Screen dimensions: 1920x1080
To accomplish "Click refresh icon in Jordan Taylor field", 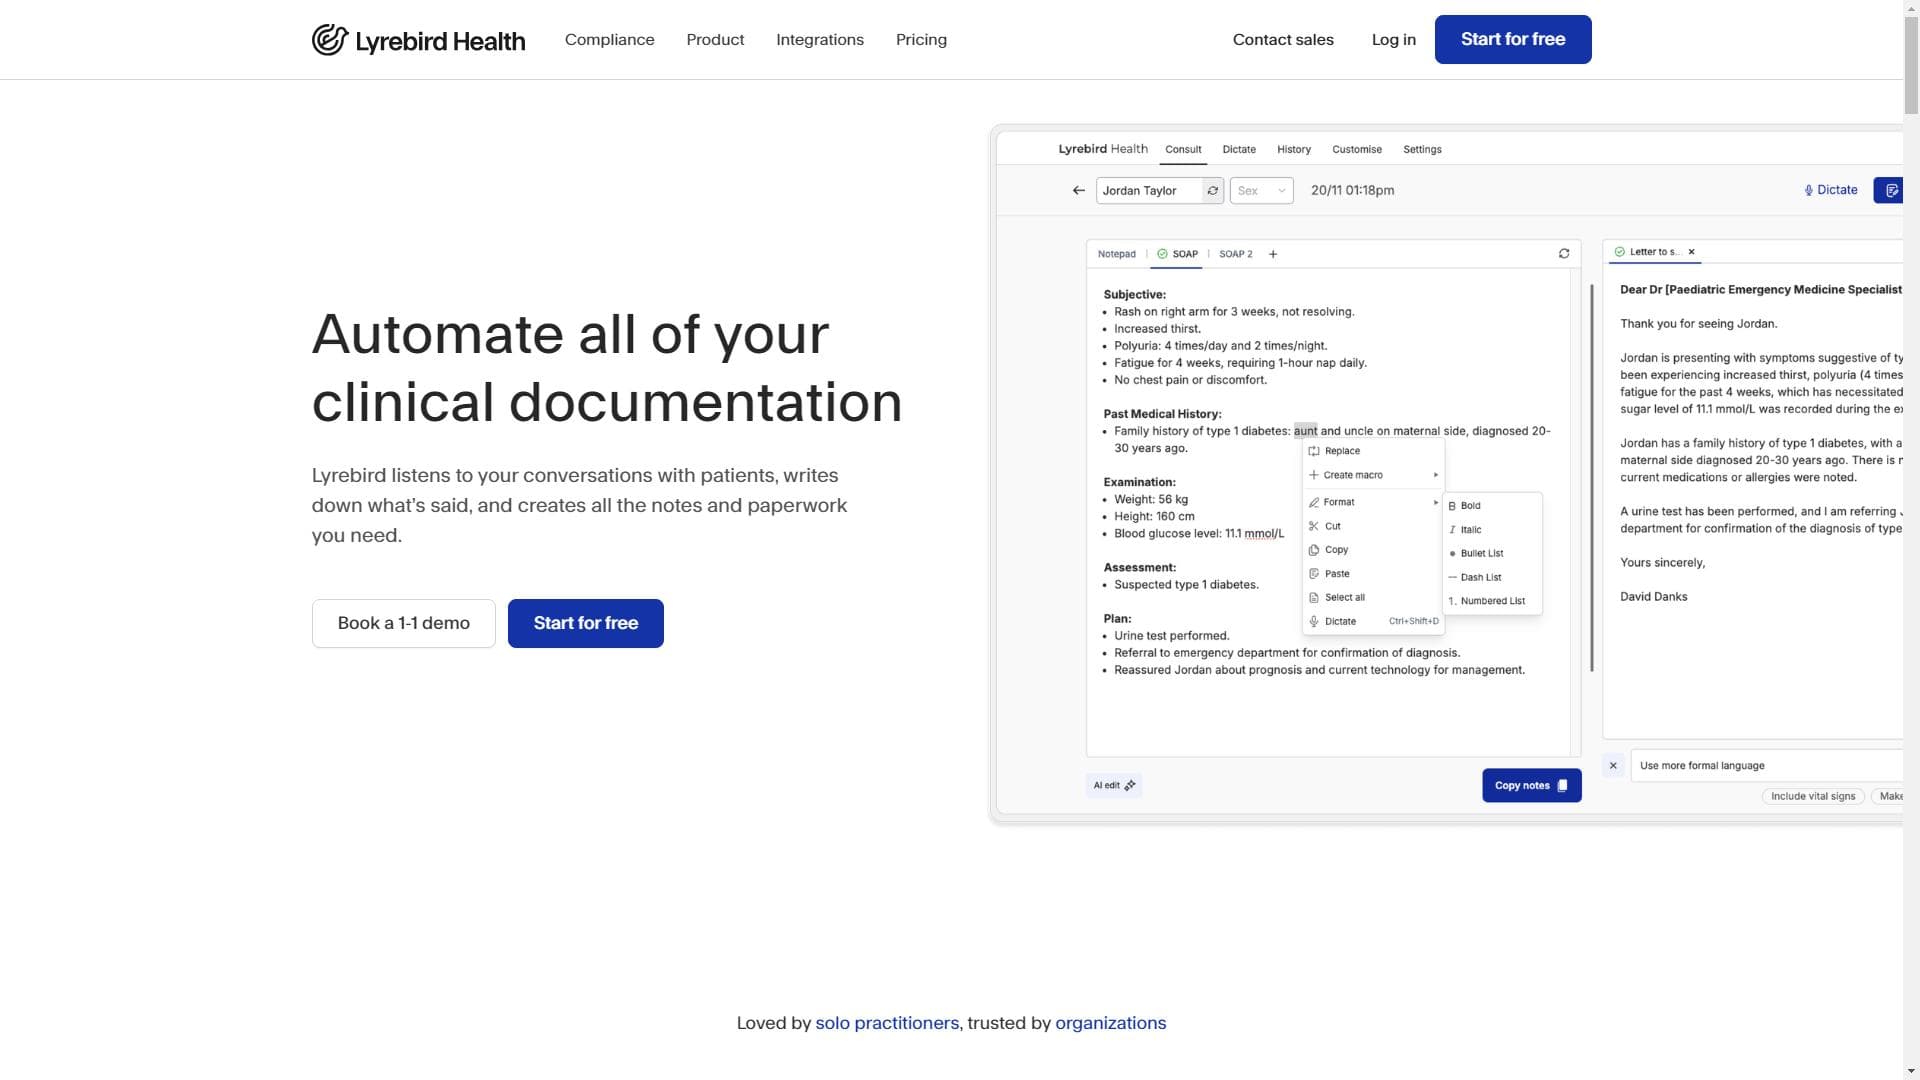I will tap(1212, 190).
